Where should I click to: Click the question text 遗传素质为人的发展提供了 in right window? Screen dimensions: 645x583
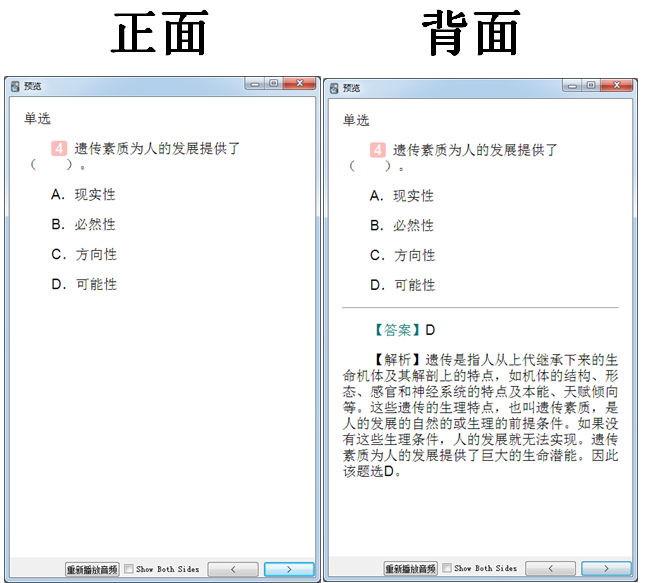click(475, 150)
